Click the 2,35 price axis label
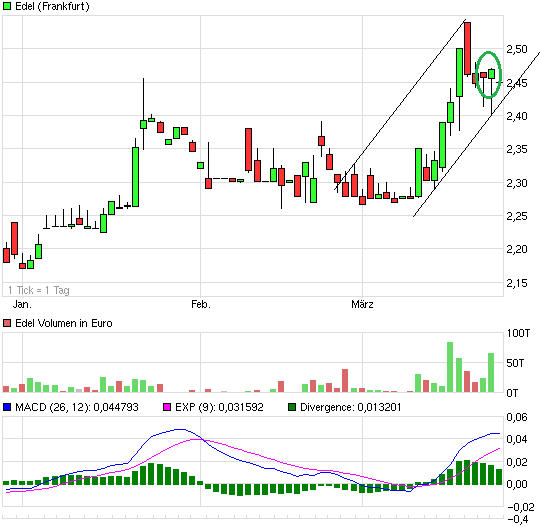540x527 pixels. coord(517,149)
